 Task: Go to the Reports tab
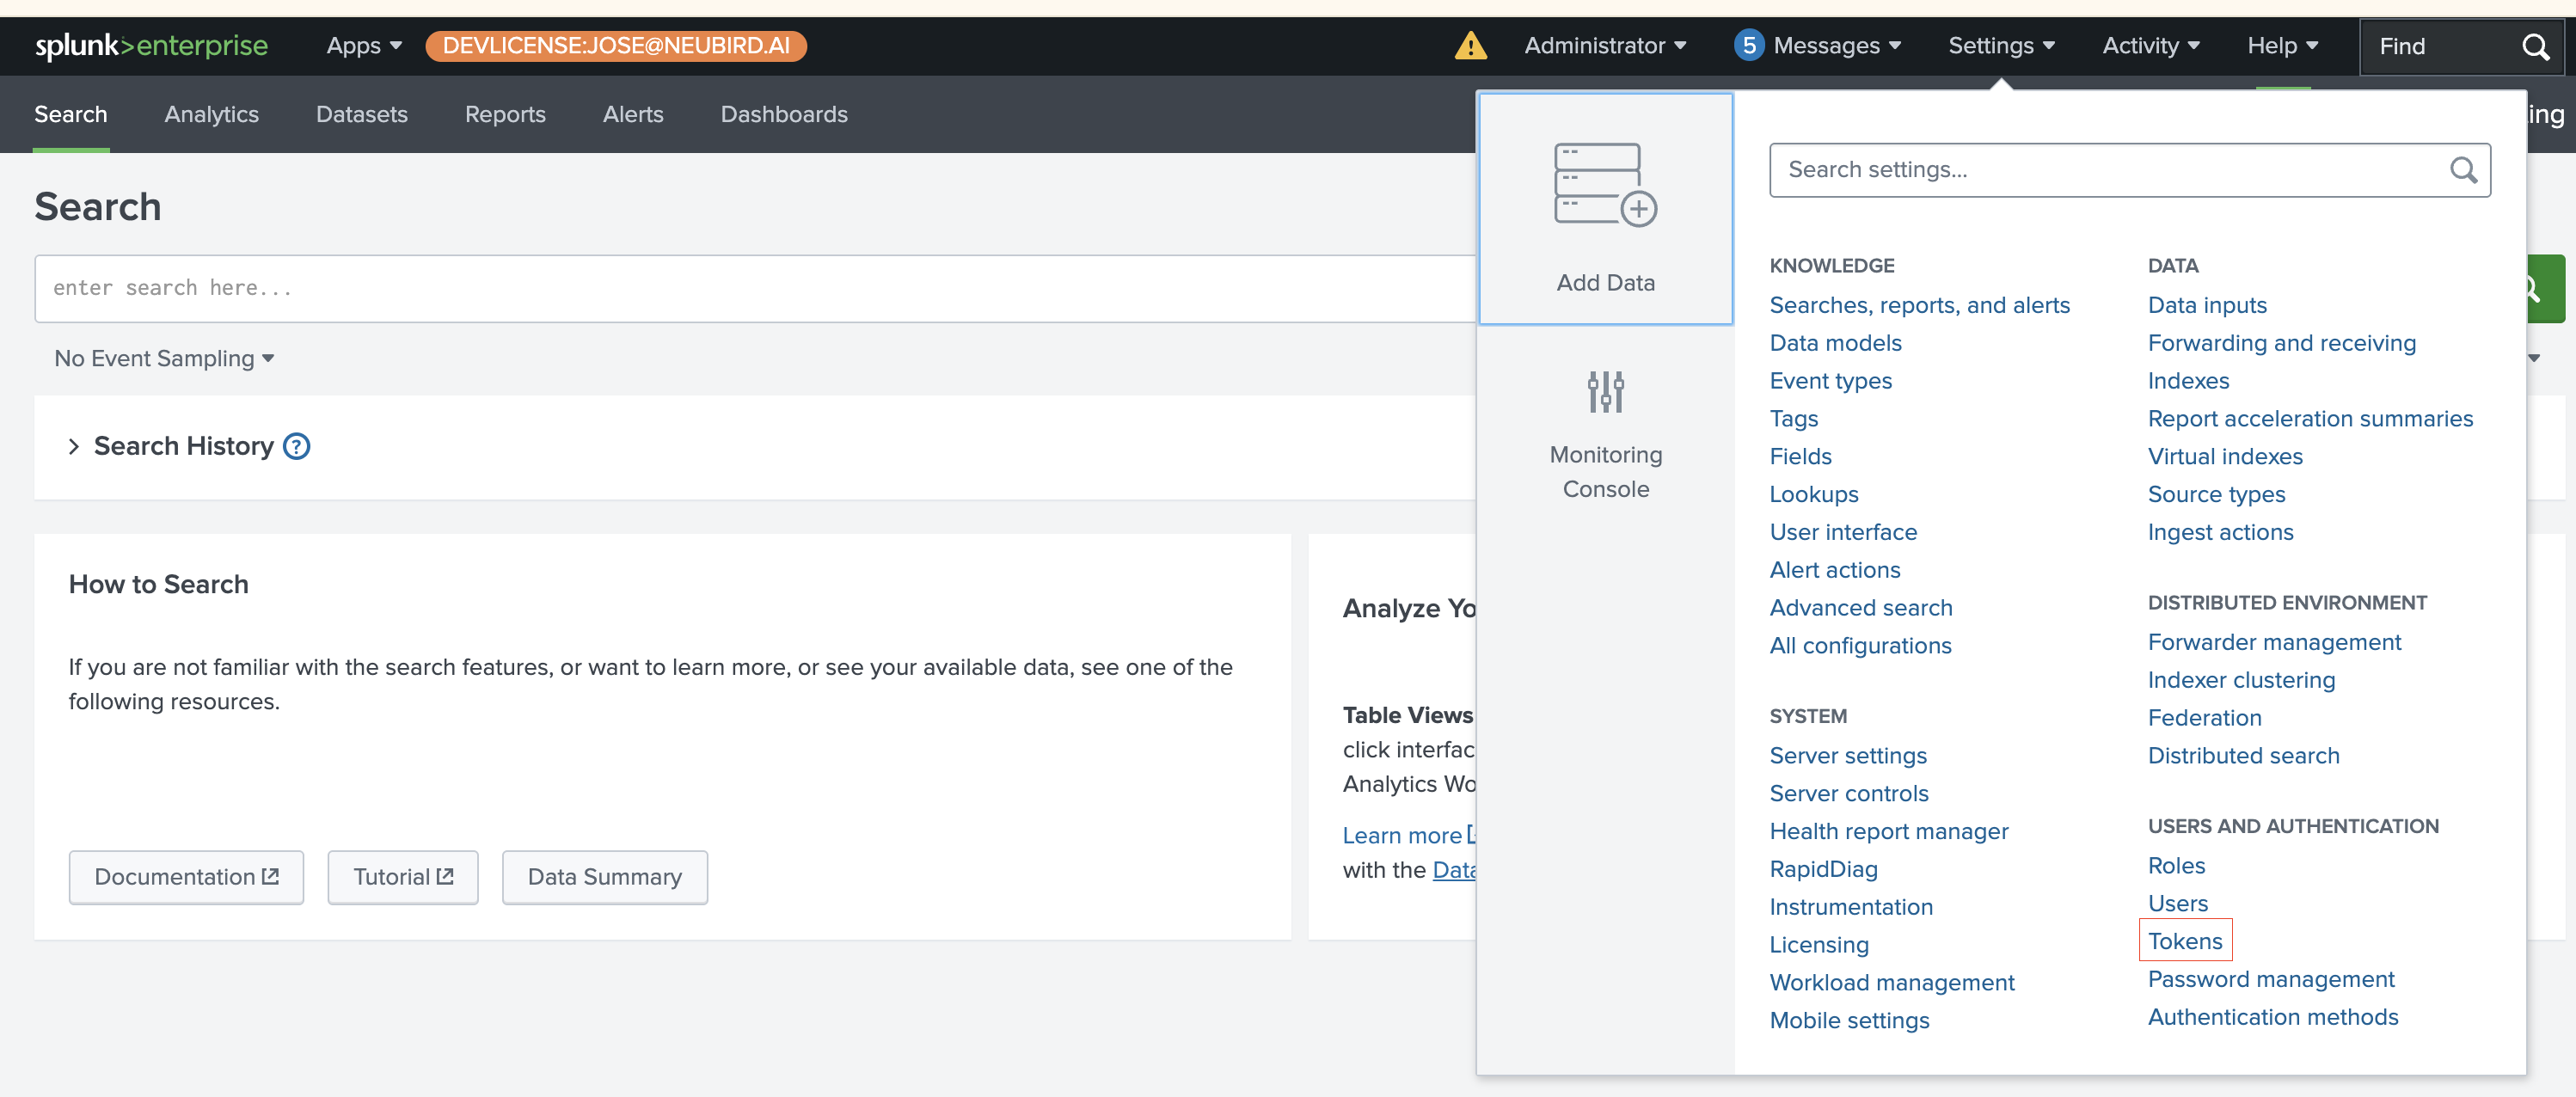click(505, 114)
